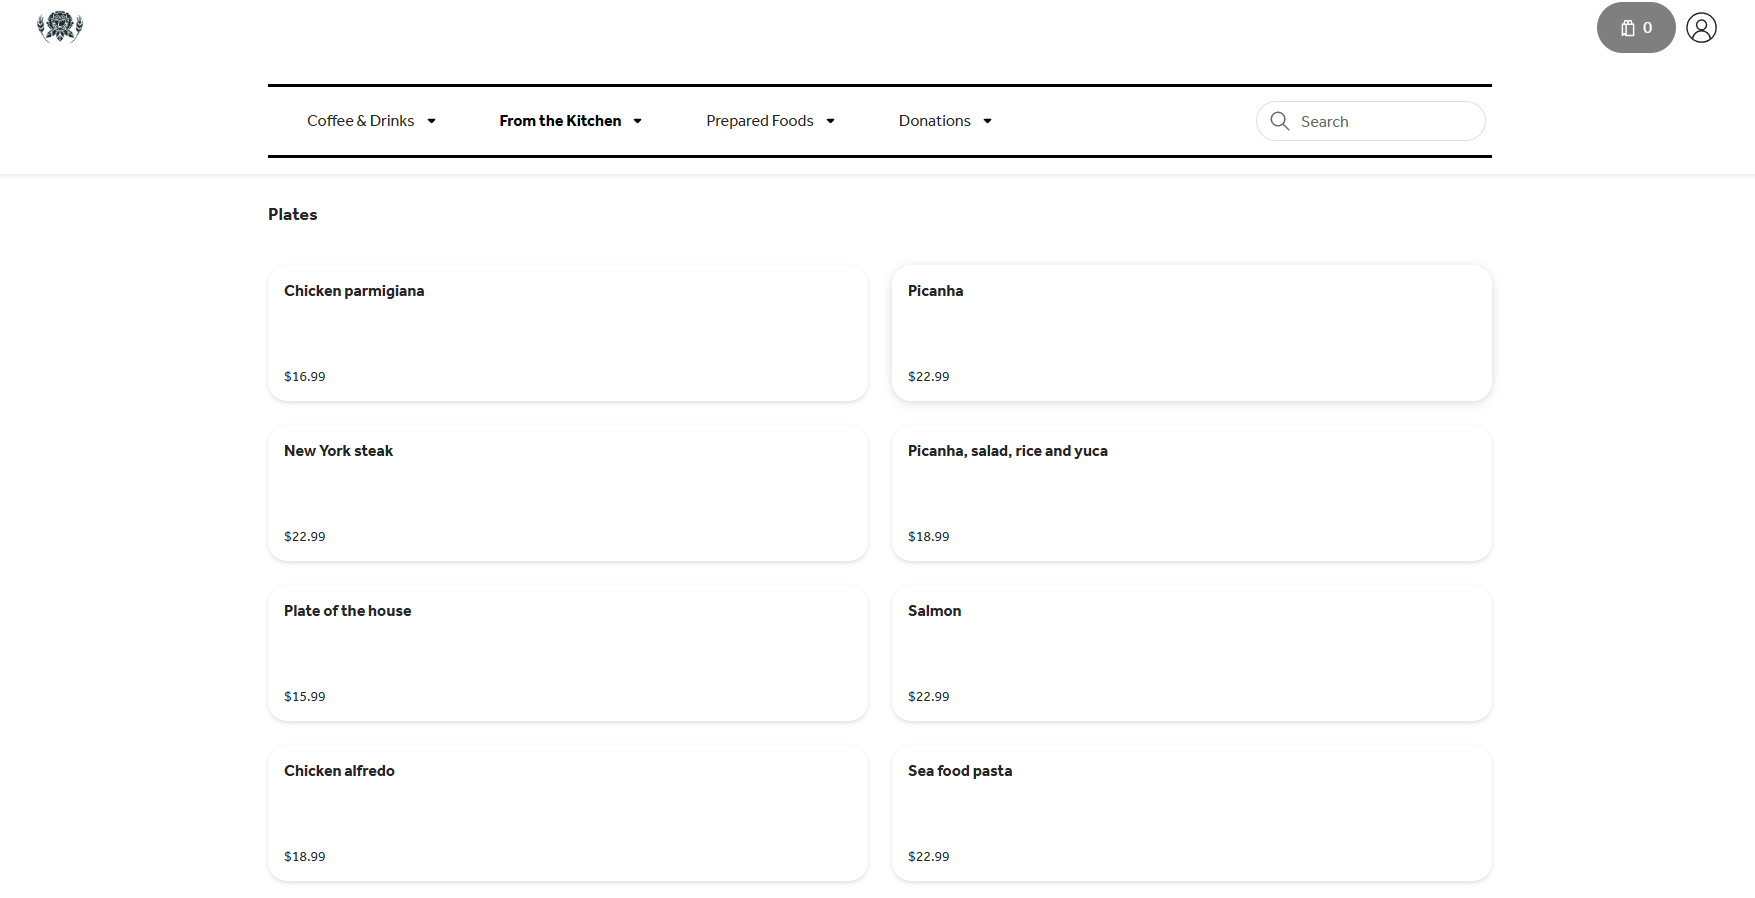Open the New York steak item
1755x898 pixels.
[x=567, y=493]
